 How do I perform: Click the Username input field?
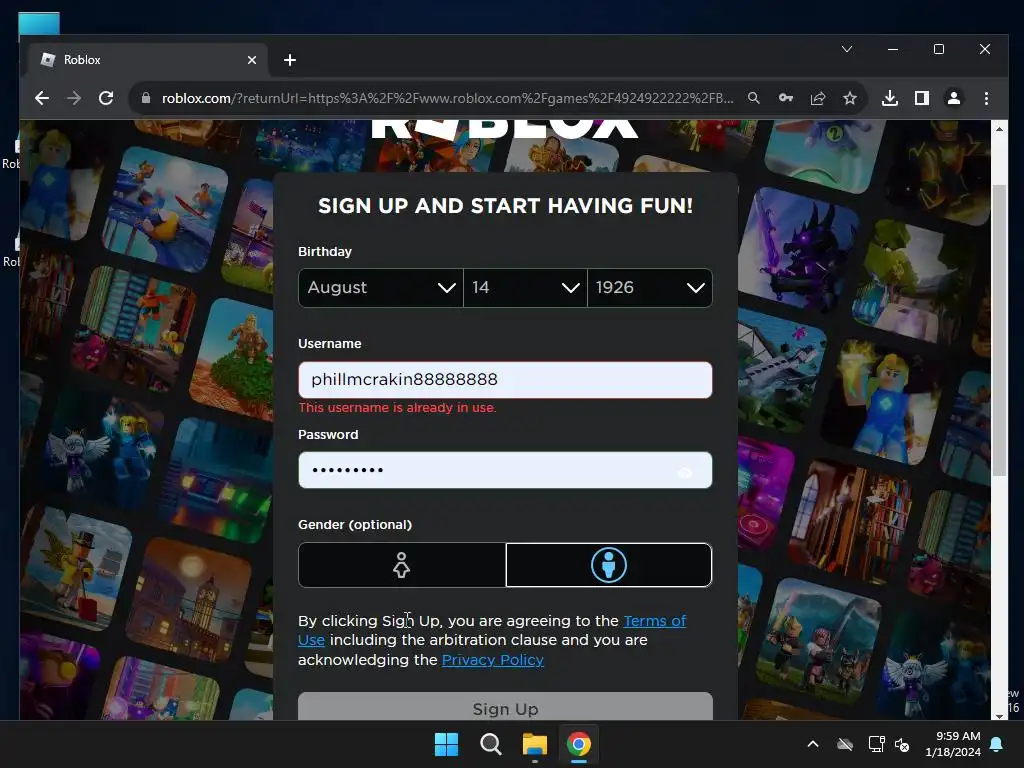(x=505, y=379)
